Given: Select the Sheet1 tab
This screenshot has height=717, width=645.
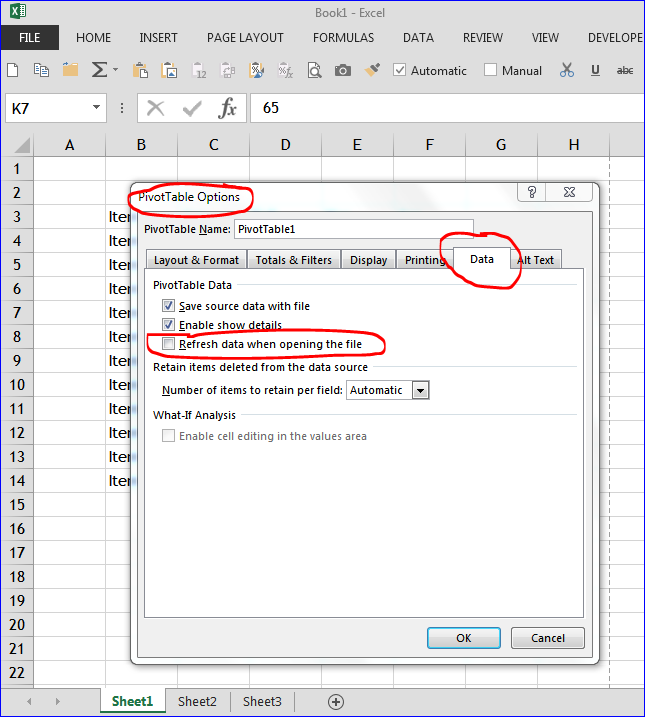Looking at the screenshot, I should (x=132, y=701).
